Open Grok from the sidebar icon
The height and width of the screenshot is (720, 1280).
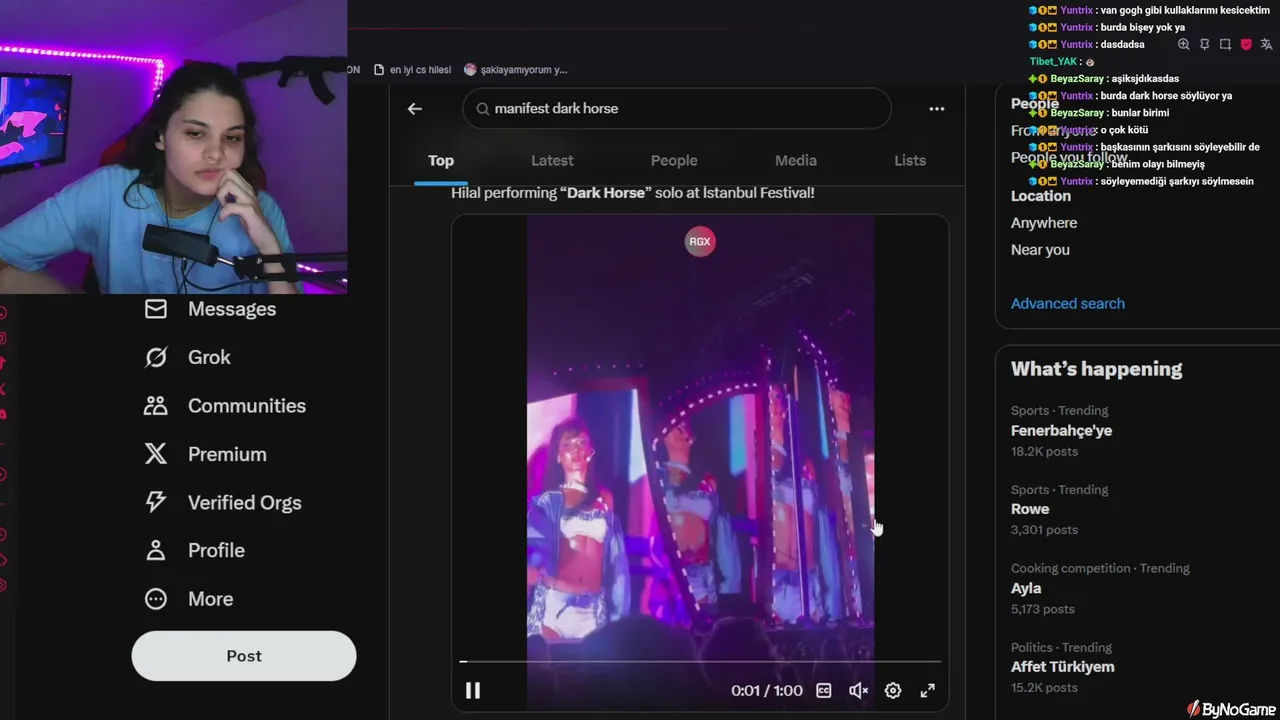click(156, 357)
